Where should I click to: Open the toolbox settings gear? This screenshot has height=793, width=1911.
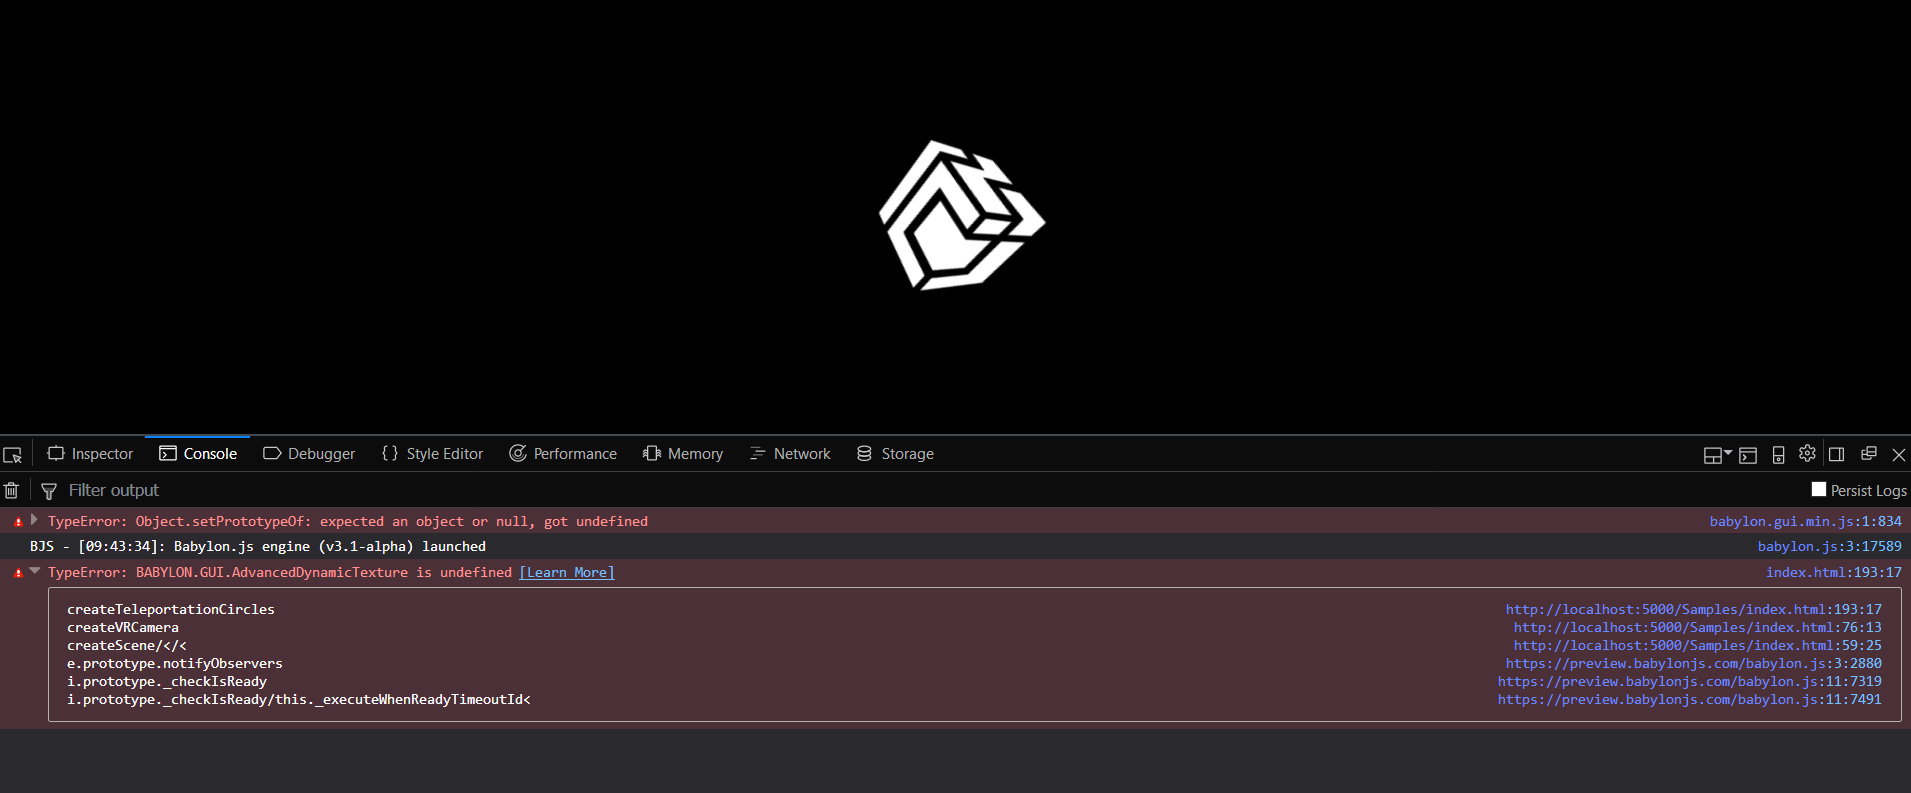click(x=1807, y=454)
